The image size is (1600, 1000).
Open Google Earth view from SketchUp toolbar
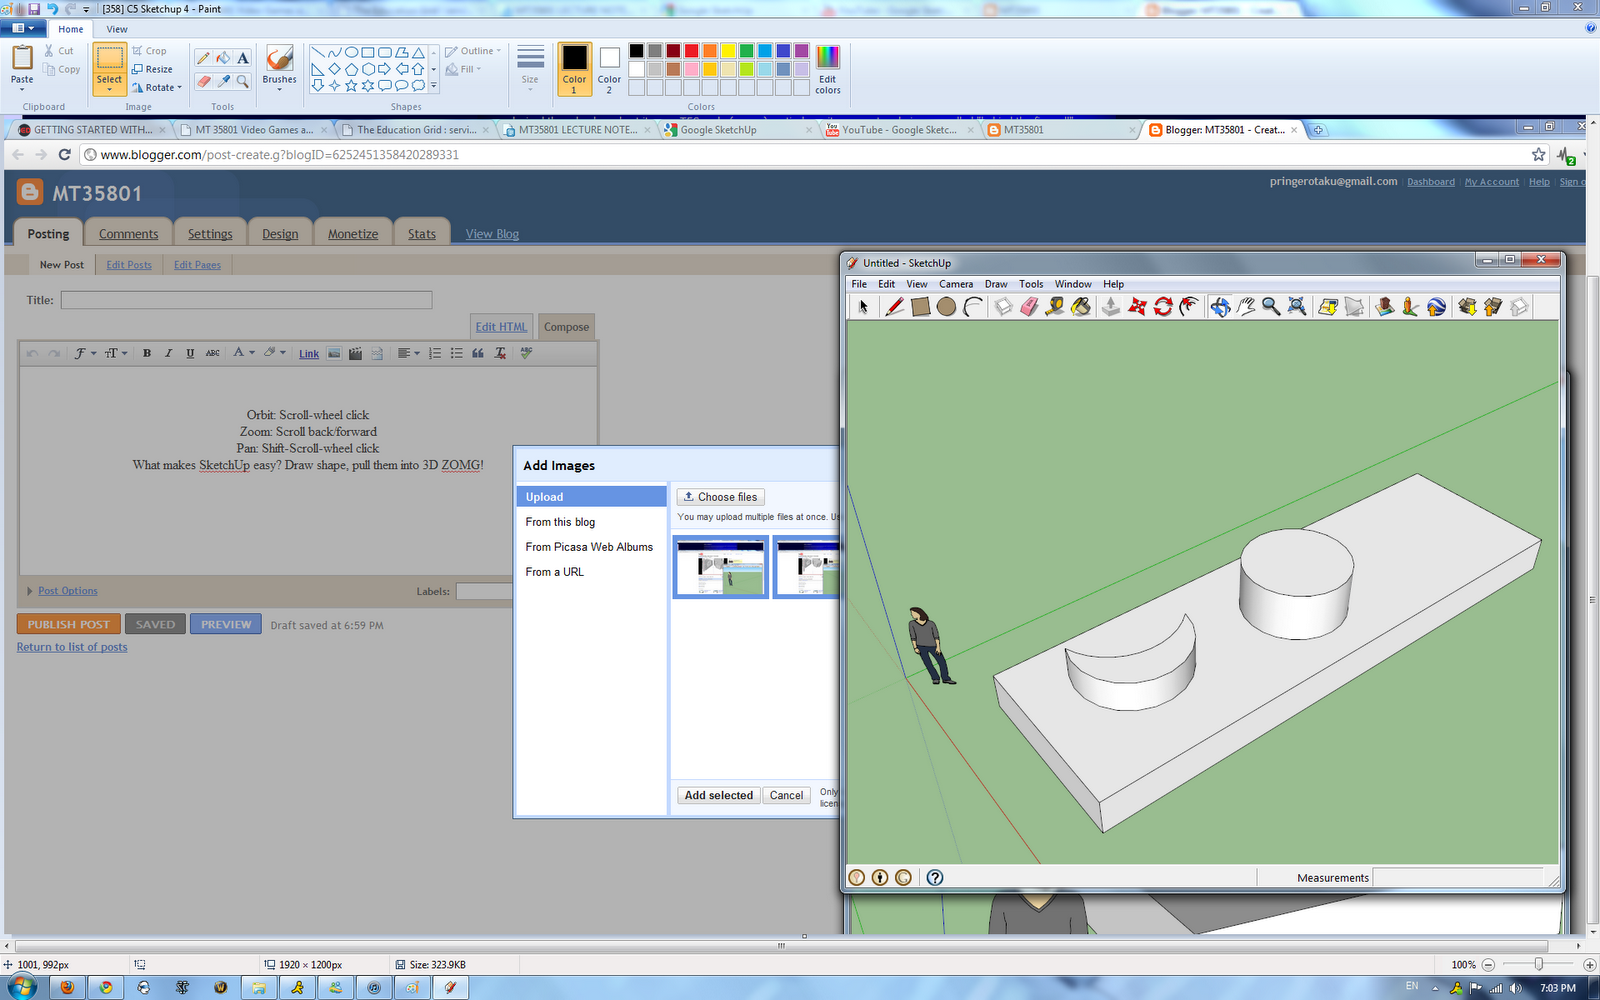tap(1434, 307)
